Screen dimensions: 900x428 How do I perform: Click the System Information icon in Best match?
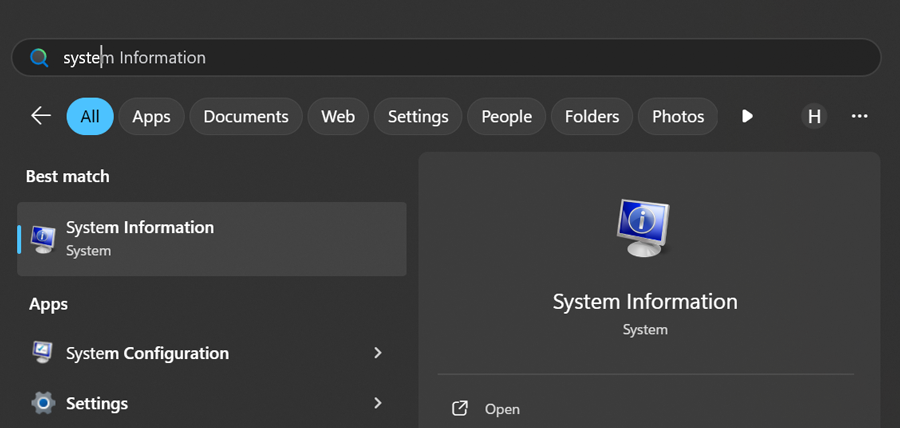click(x=43, y=238)
